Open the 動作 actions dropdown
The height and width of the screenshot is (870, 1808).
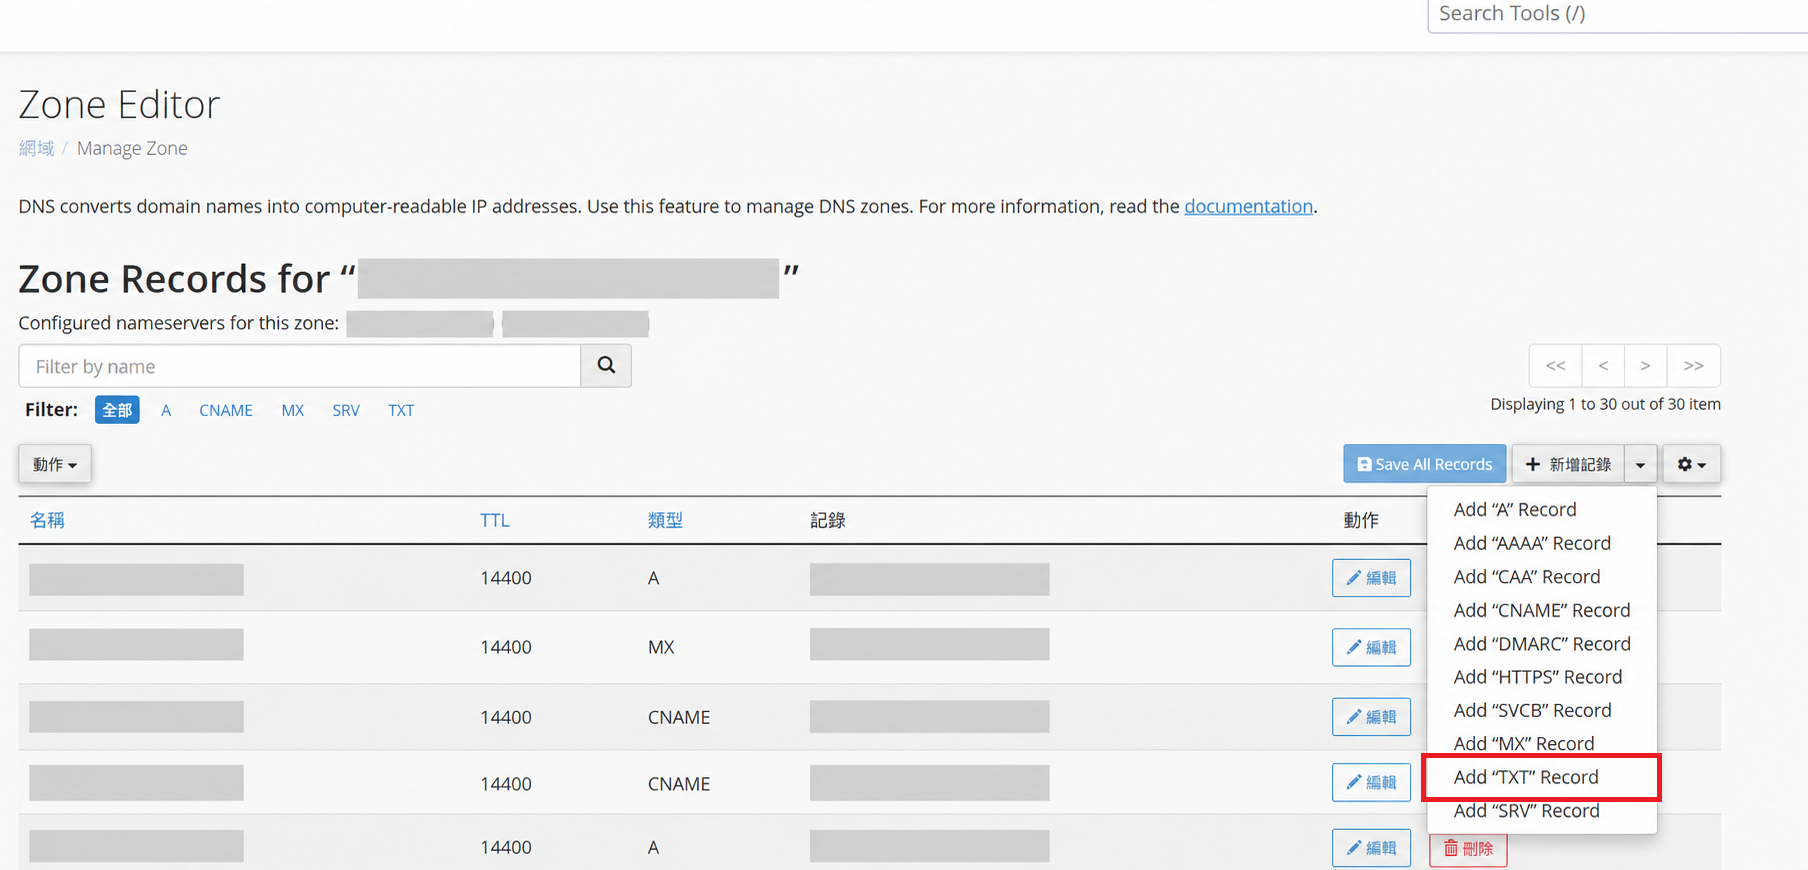click(x=55, y=464)
